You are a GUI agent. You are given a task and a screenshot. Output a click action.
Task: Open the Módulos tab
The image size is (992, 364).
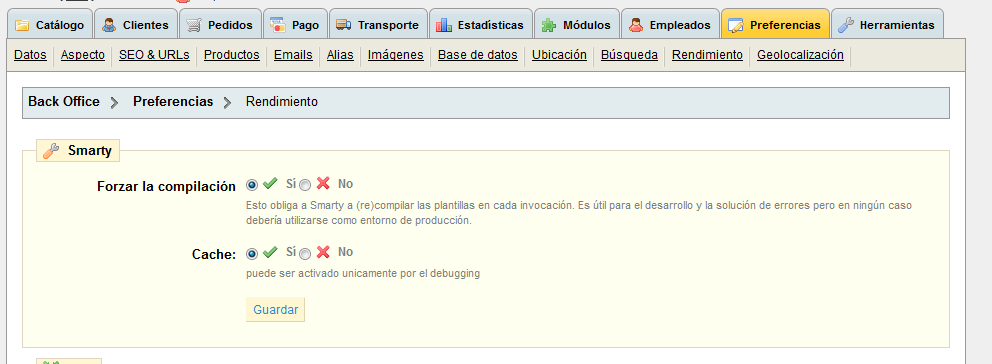point(577,24)
